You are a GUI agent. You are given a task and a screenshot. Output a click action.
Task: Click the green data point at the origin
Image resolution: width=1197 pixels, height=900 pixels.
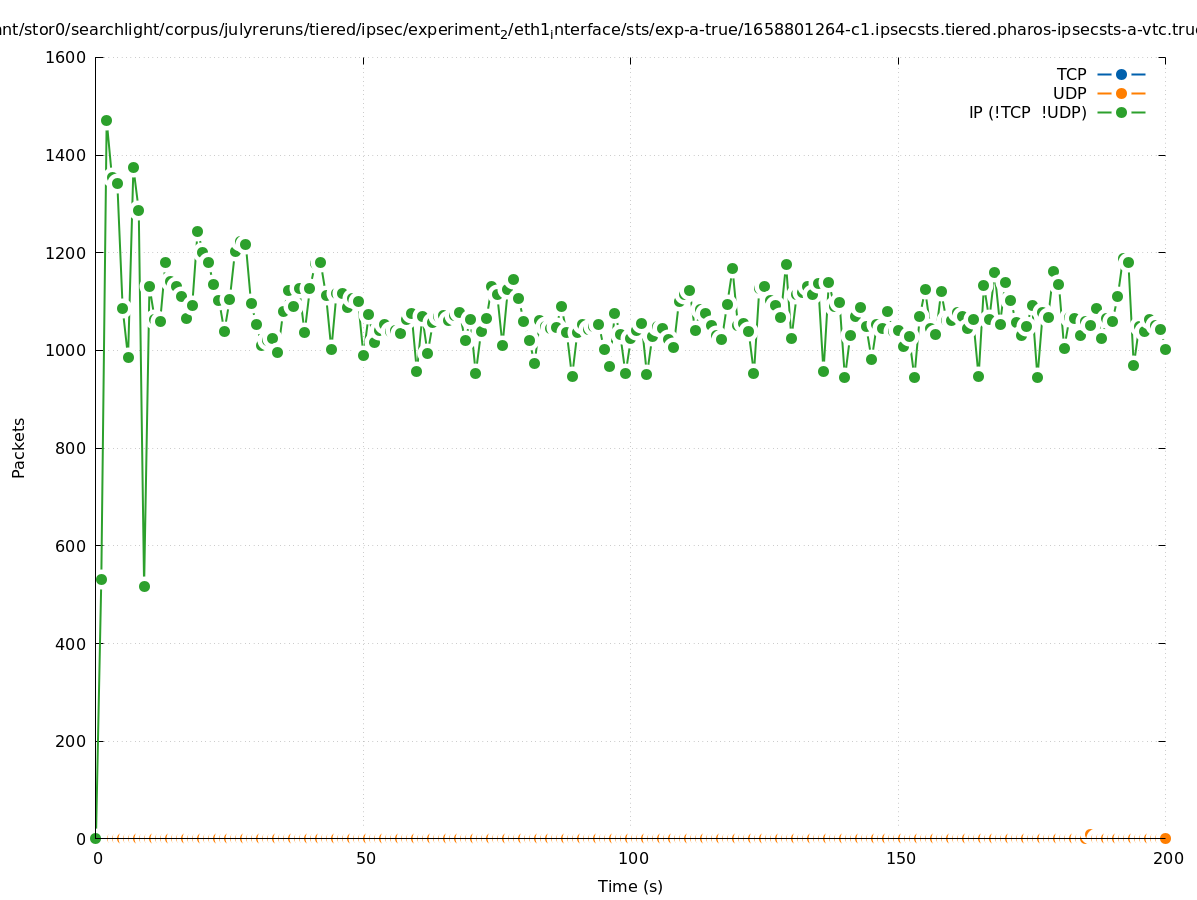point(95,838)
